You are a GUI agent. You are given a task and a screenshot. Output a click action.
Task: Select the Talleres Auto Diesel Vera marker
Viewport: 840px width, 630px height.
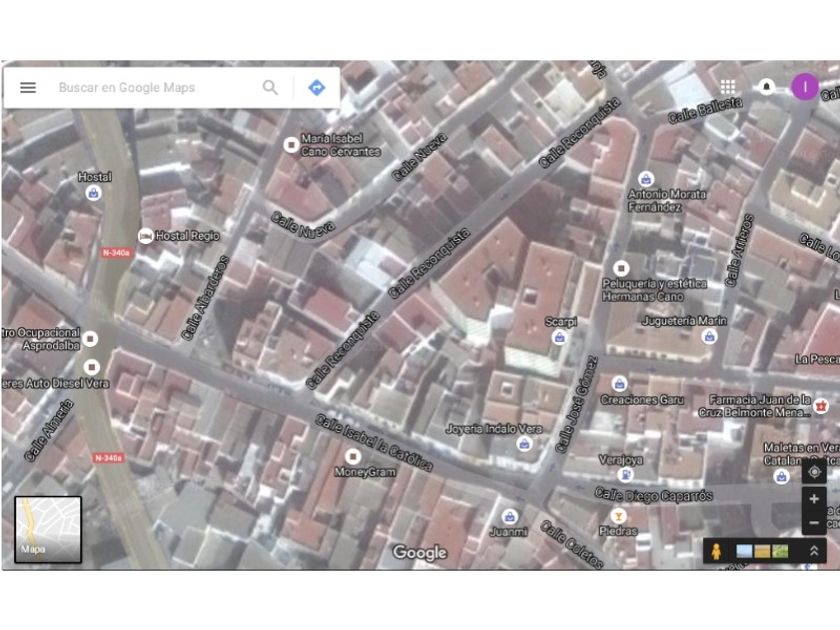point(92,367)
